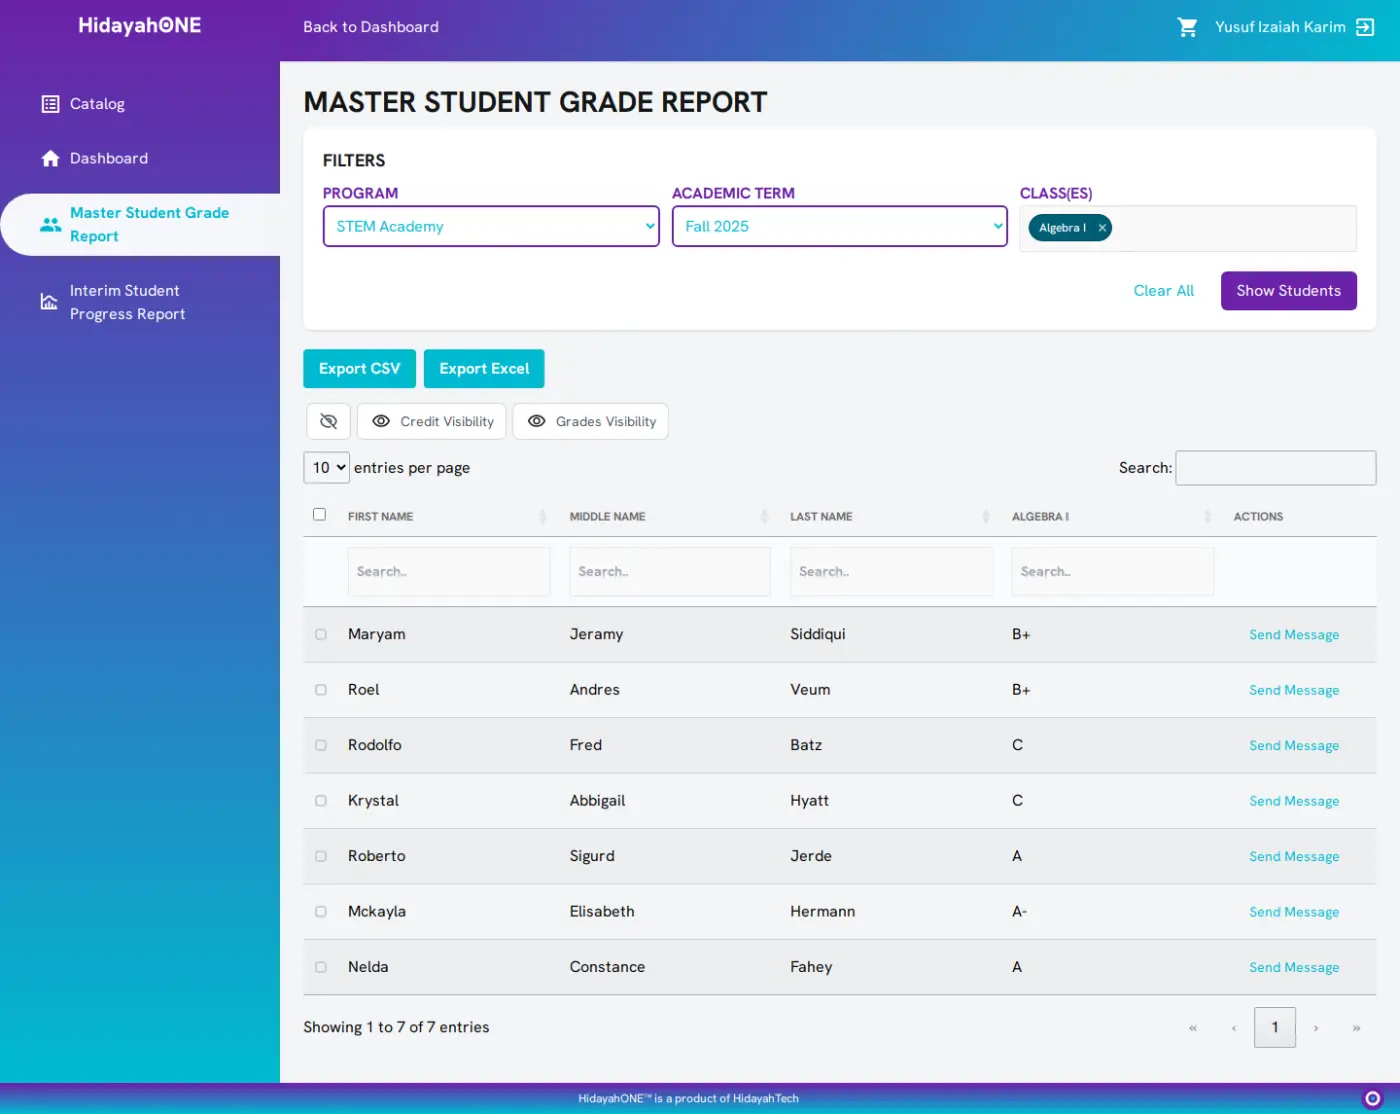The image size is (1400, 1114).
Task: Click the Algebra I class tag label
Action: click(1062, 228)
